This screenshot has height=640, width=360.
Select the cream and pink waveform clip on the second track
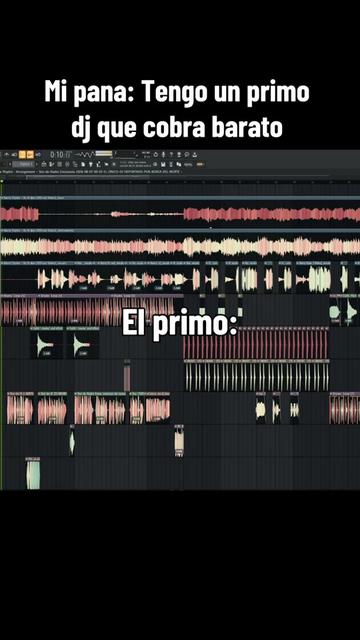pos(180,247)
